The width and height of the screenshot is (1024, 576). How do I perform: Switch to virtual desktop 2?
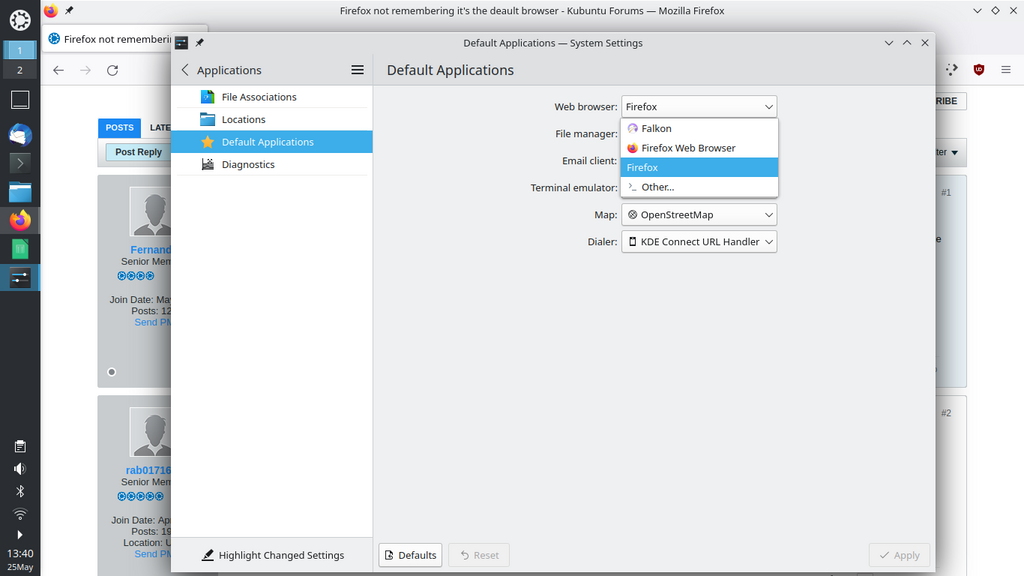tap(20, 70)
